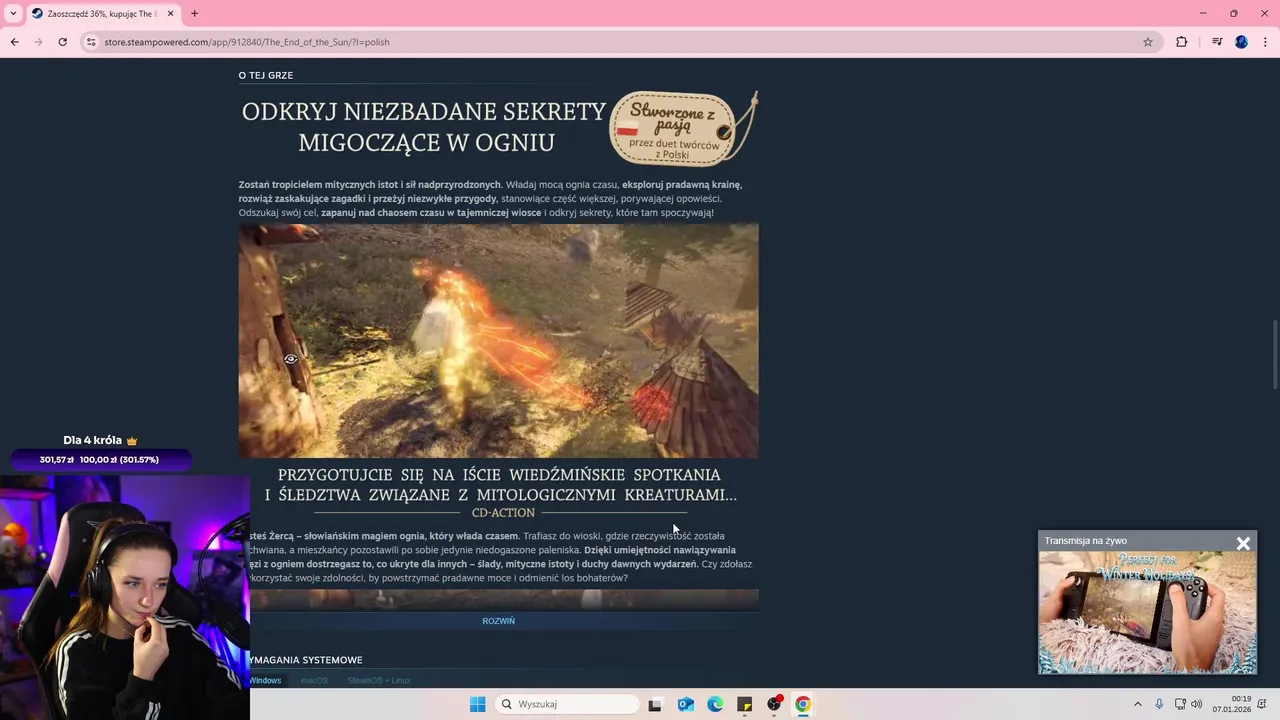Open the tab search dropdown arrow

click(x=13, y=13)
